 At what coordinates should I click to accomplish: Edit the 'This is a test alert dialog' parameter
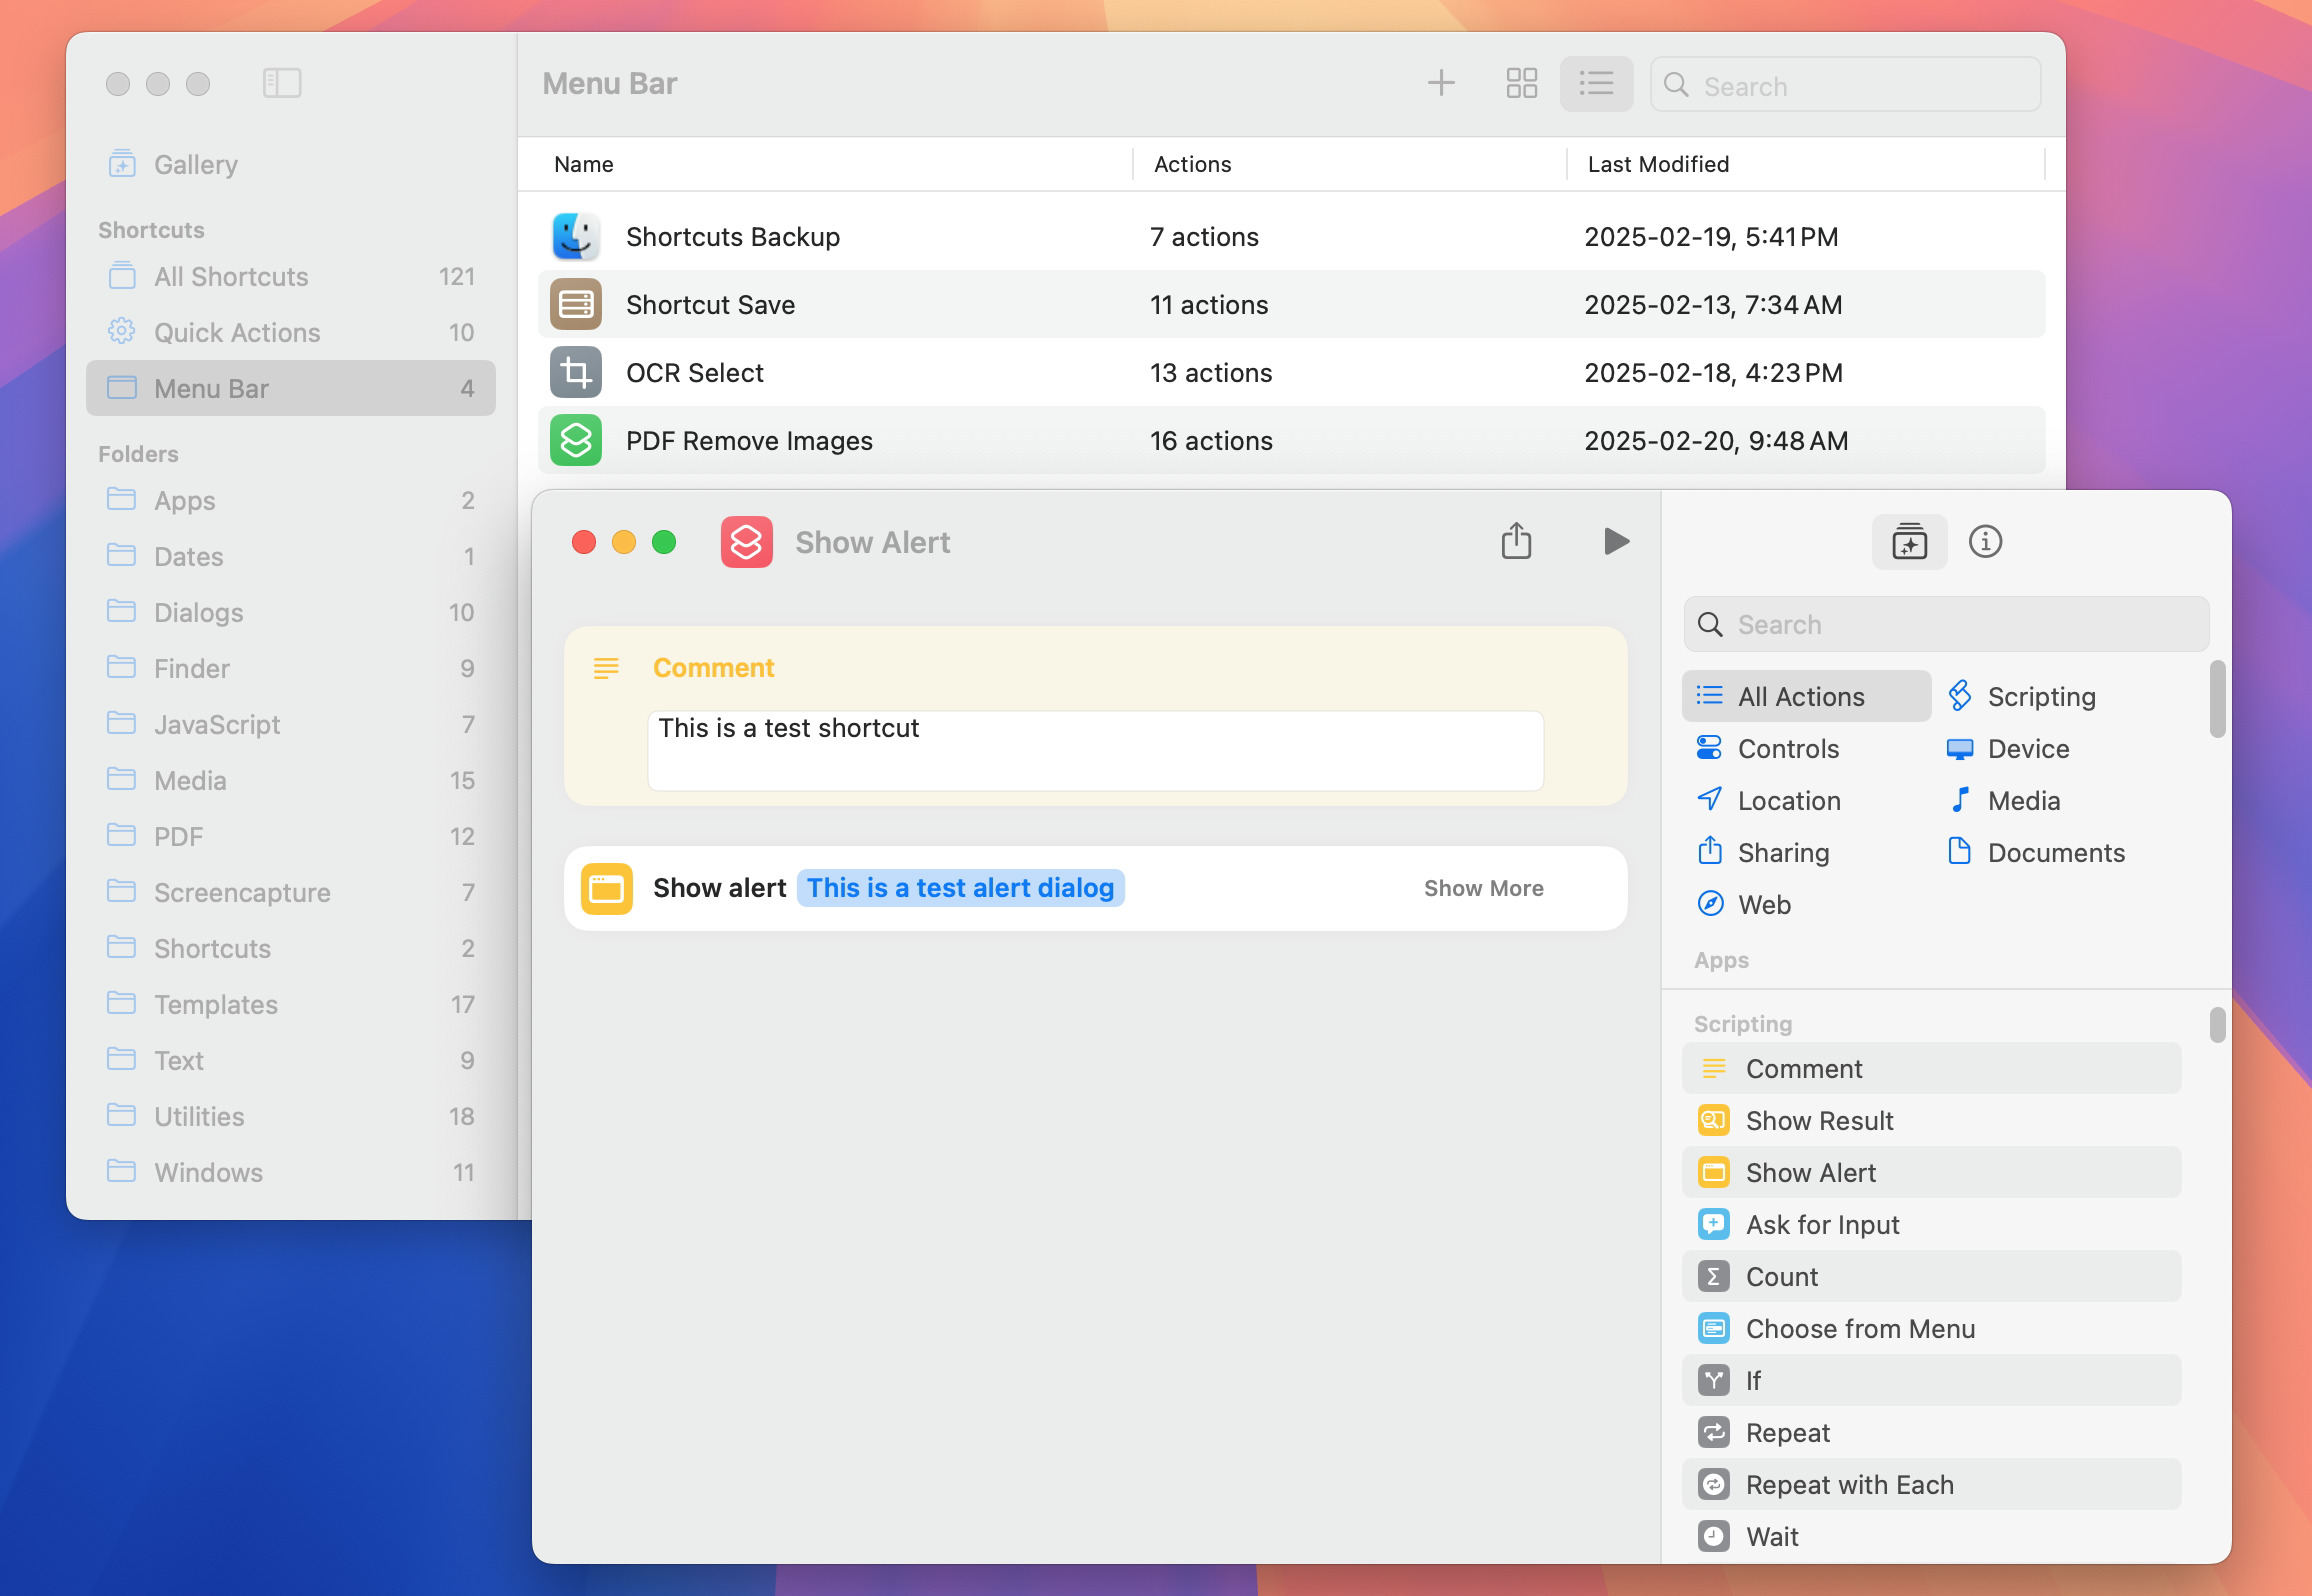point(960,888)
